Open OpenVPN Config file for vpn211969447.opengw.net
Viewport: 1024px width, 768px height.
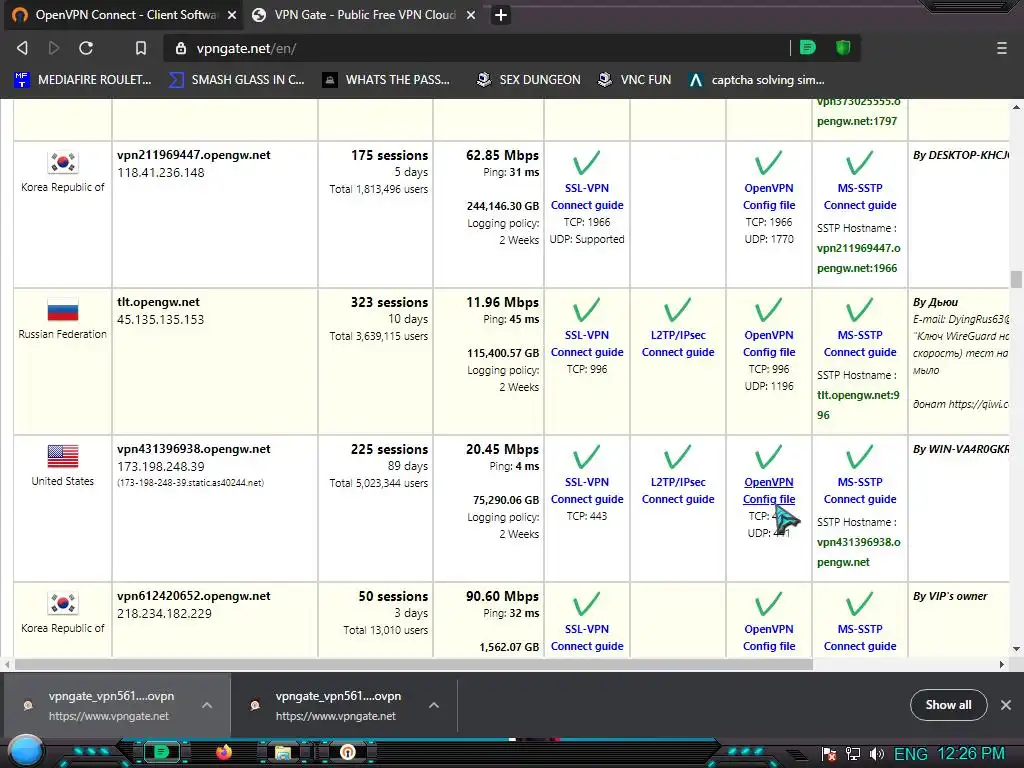769,197
